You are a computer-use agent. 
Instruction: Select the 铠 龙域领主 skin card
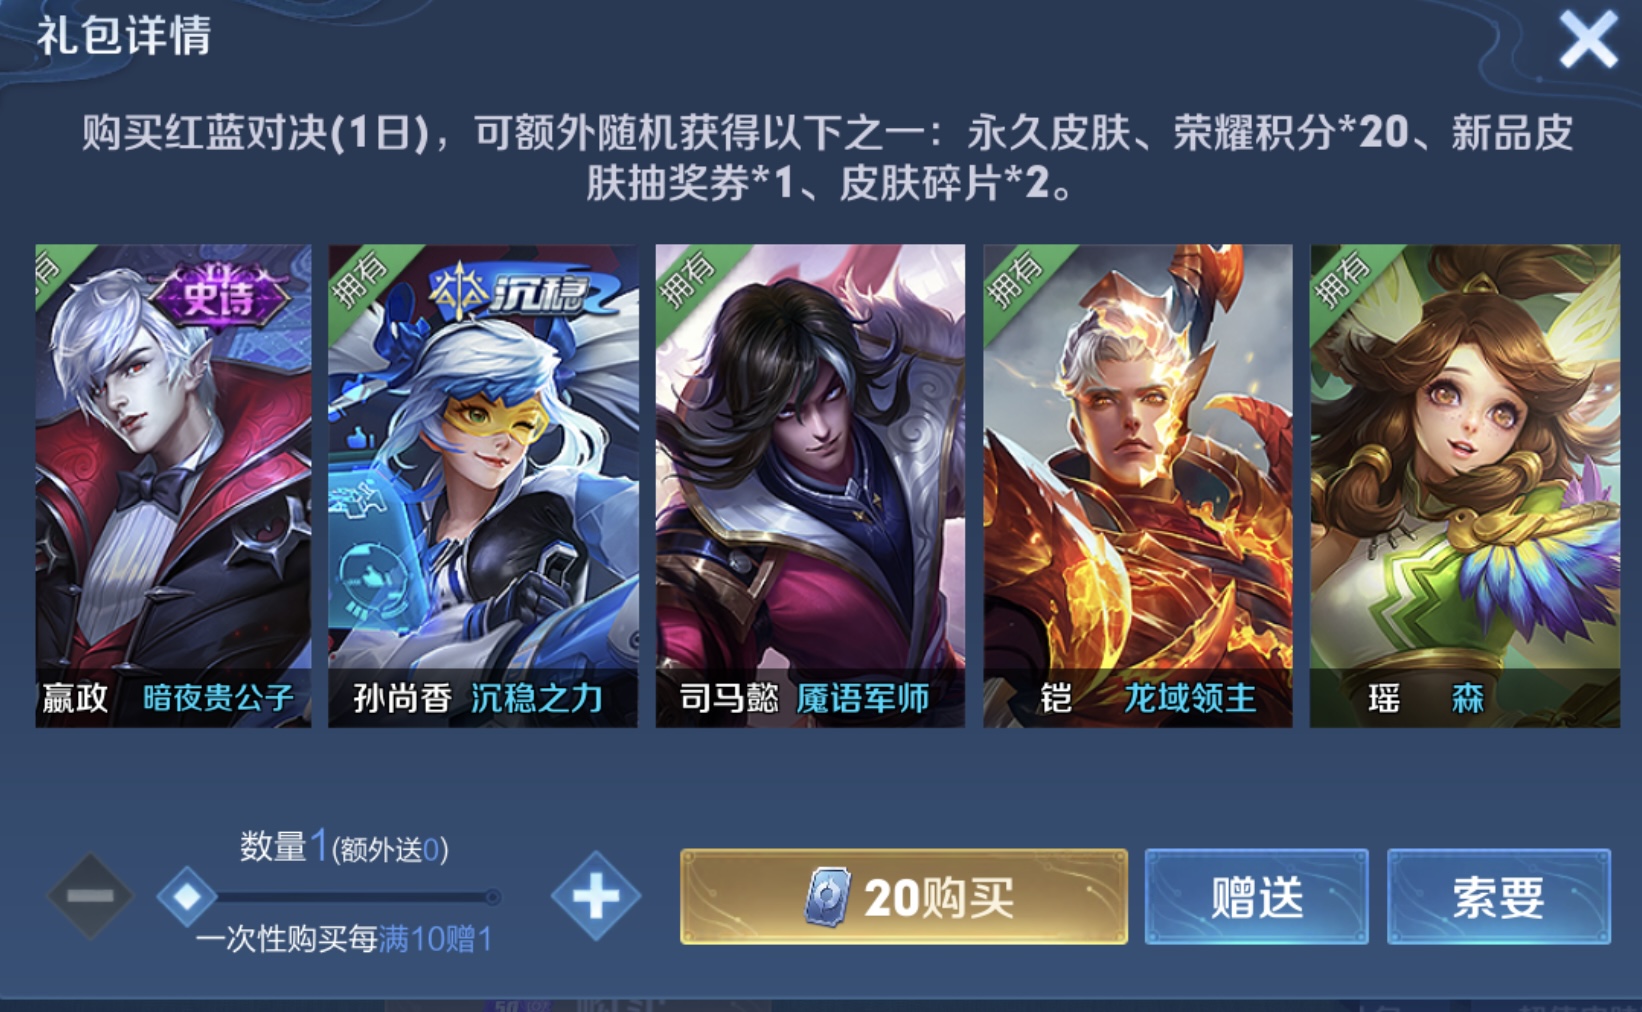(1138, 486)
